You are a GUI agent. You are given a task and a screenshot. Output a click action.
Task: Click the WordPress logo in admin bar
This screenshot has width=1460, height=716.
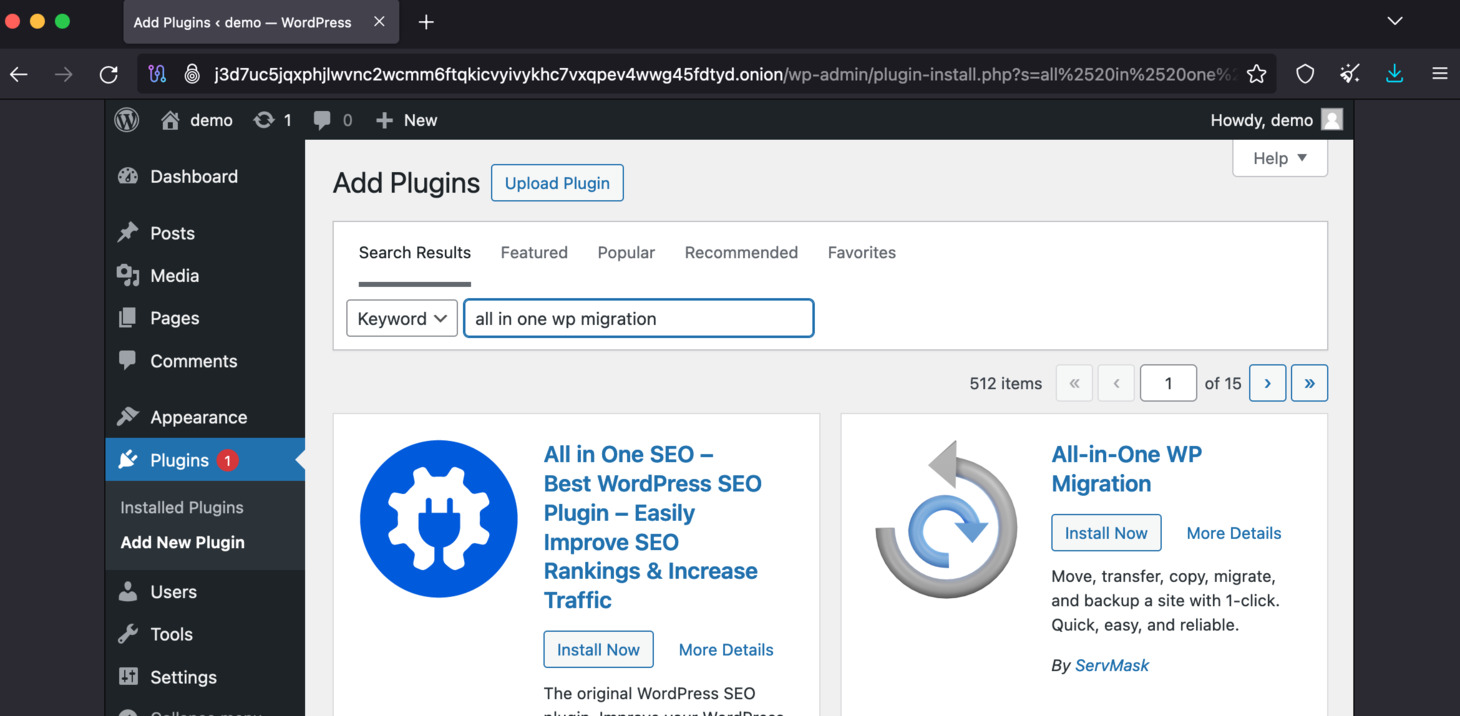click(x=127, y=120)
